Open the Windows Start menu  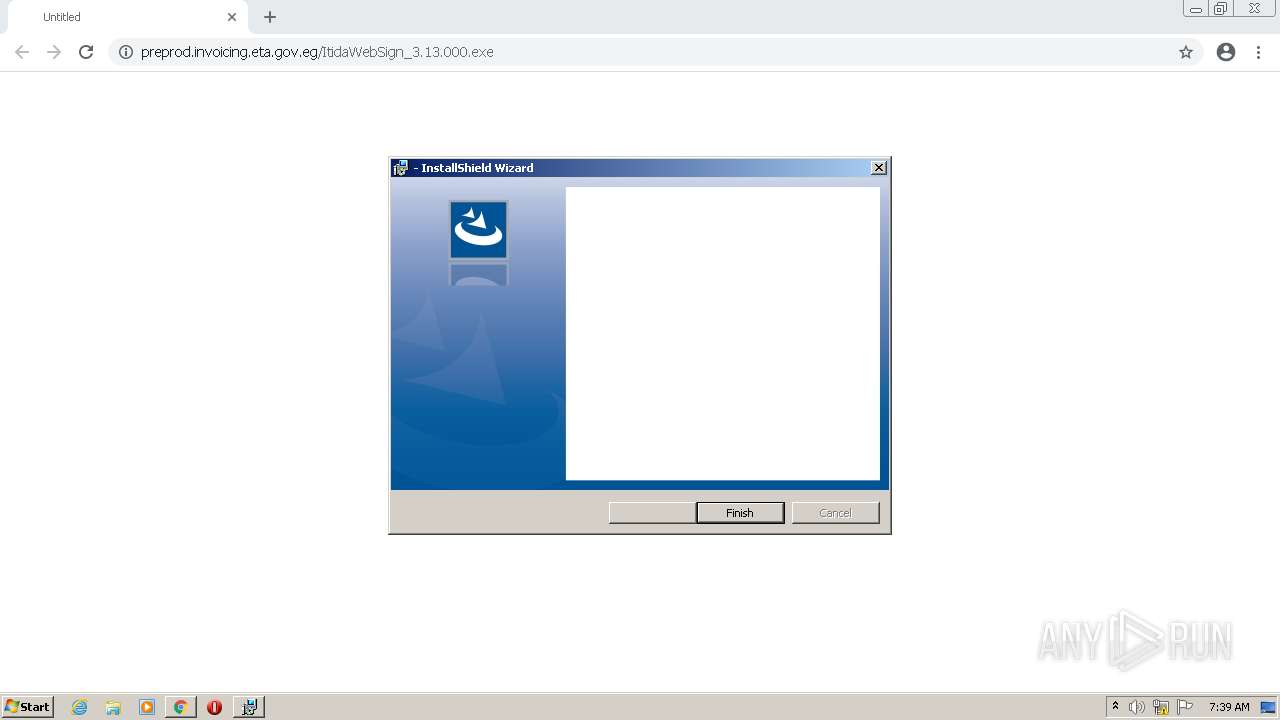tap(28, 707)
